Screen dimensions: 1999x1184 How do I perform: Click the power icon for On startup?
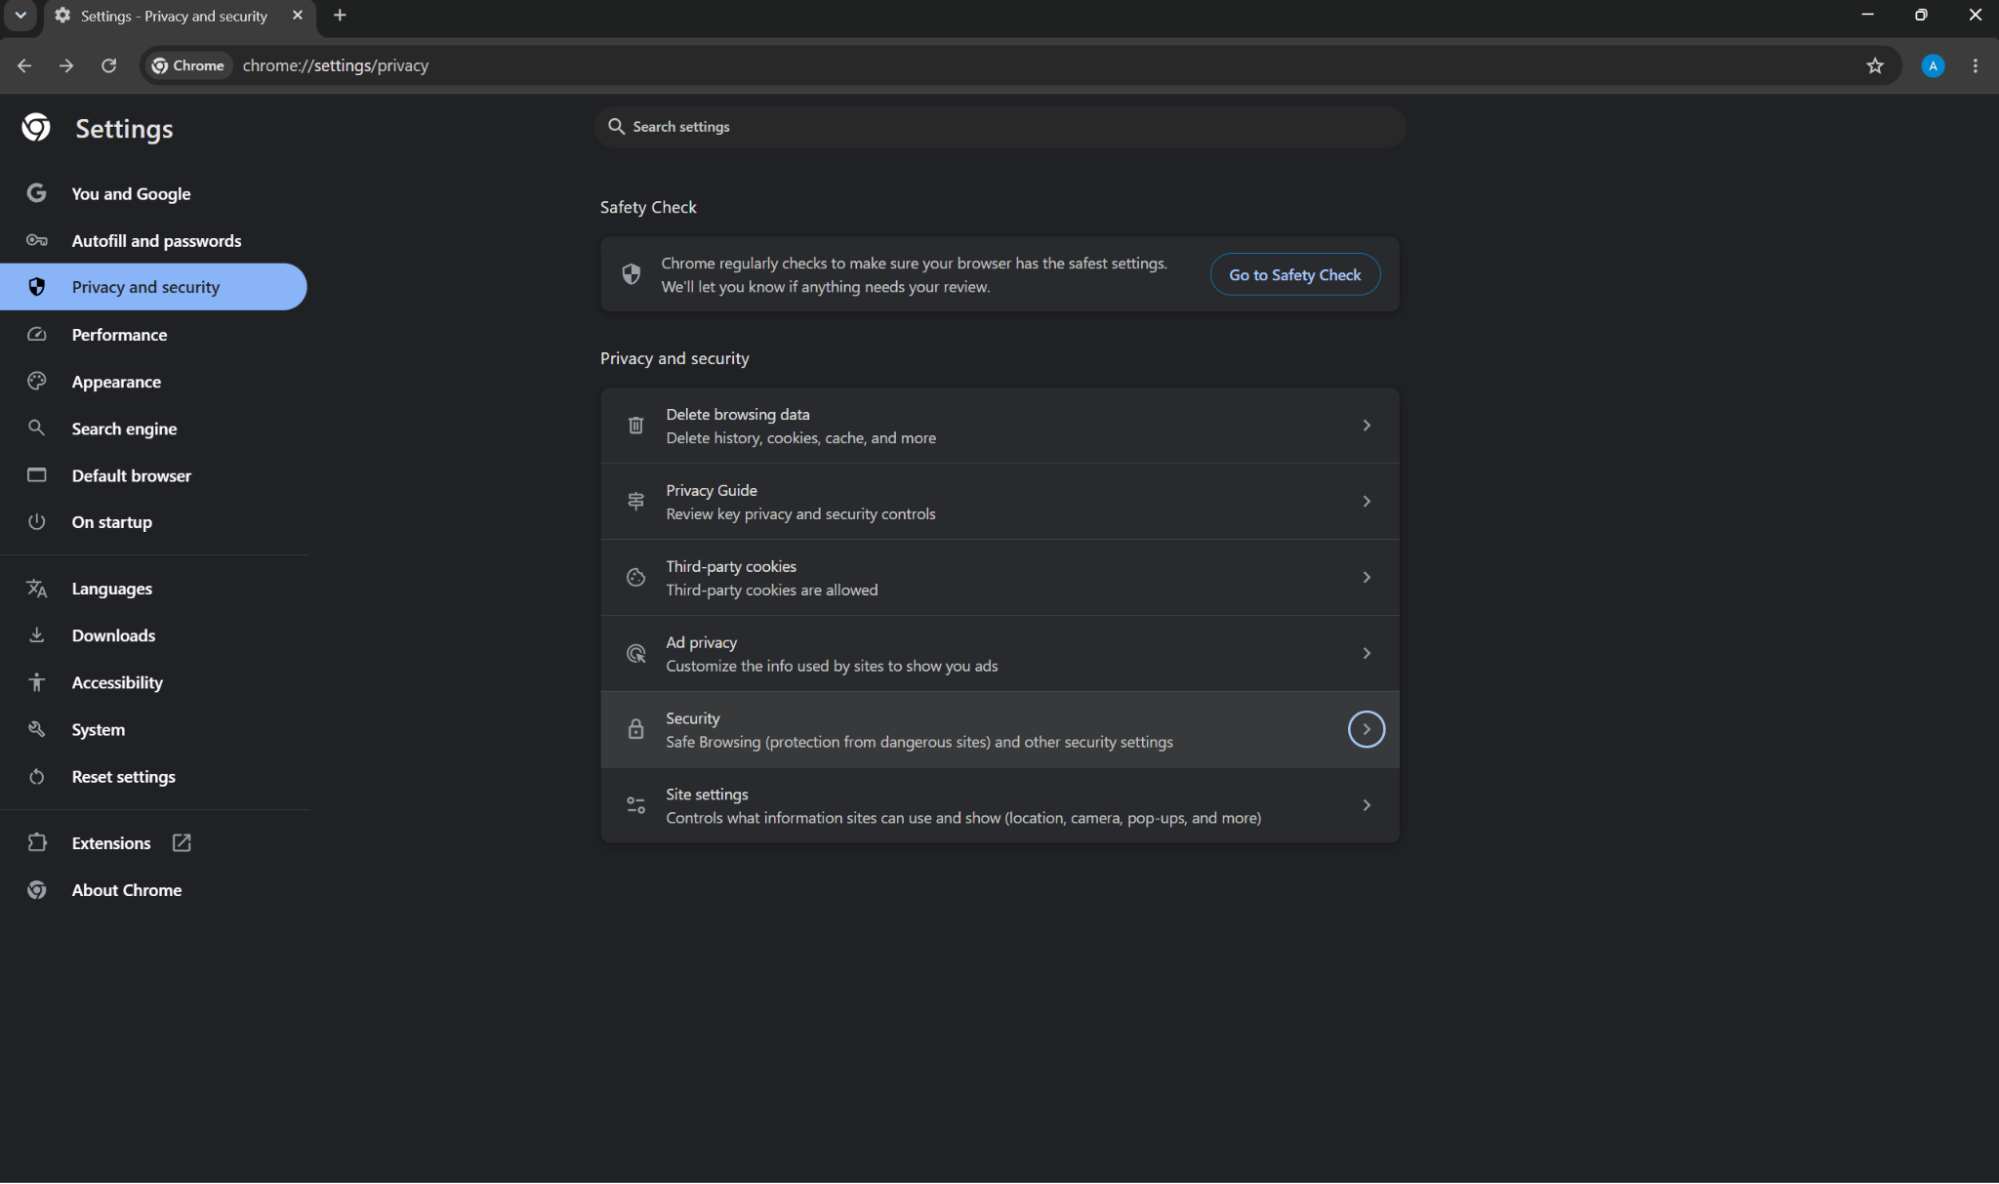click(x=37, y=521)
